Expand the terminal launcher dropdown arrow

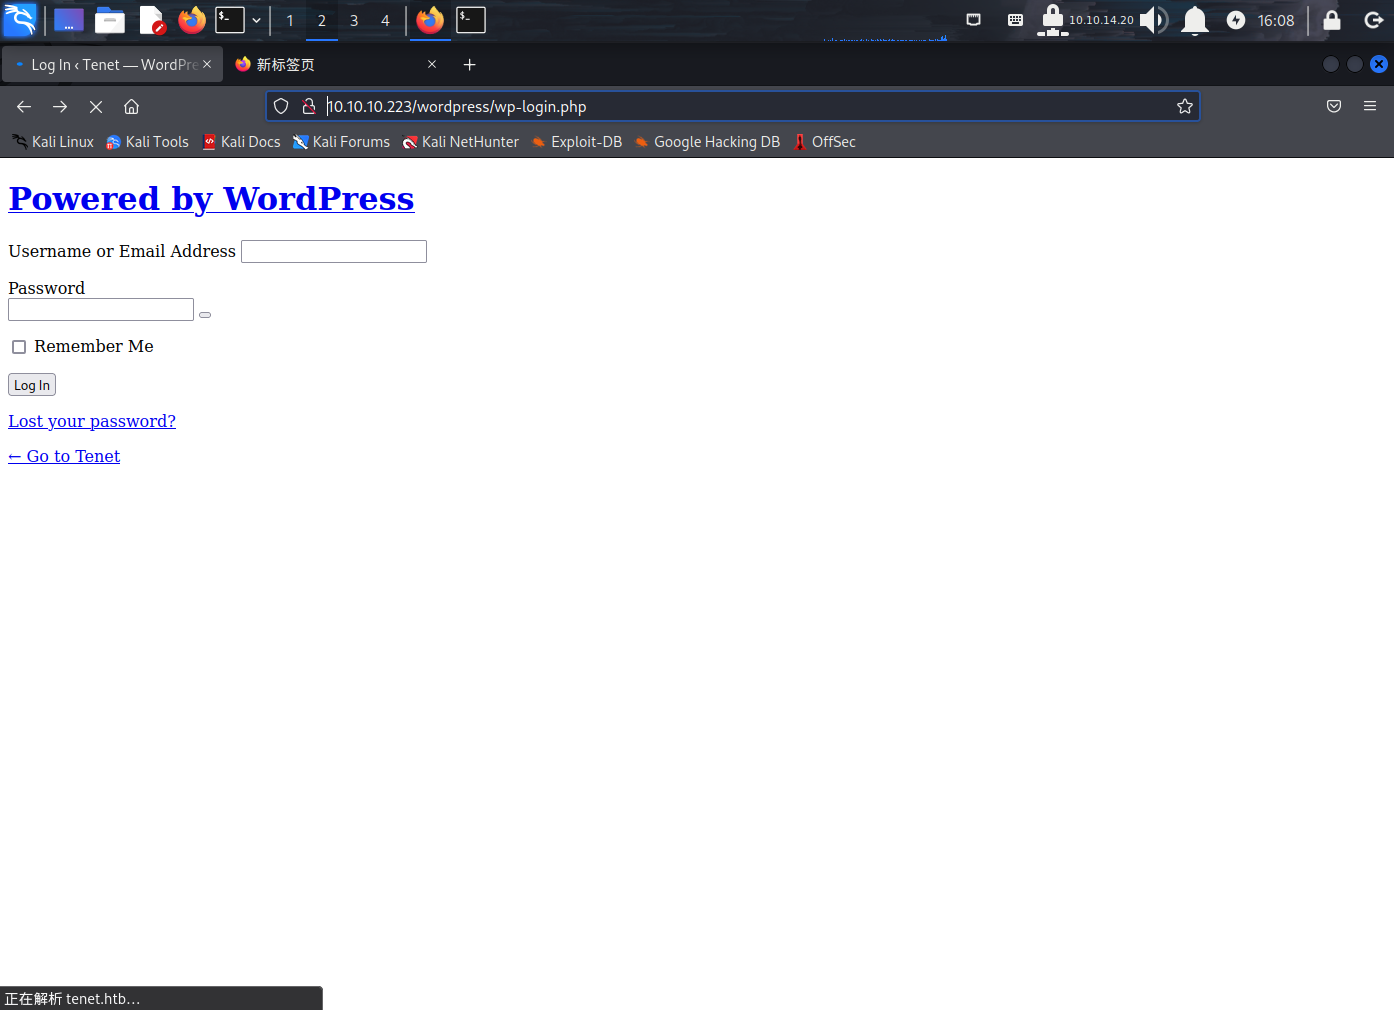click(x=256, y=20)
